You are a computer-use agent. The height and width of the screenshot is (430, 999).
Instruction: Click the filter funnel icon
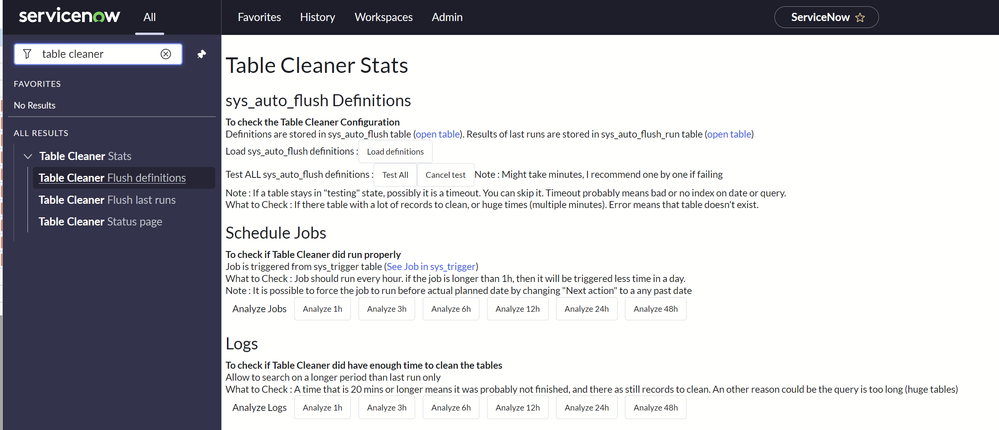click(26, 54)
